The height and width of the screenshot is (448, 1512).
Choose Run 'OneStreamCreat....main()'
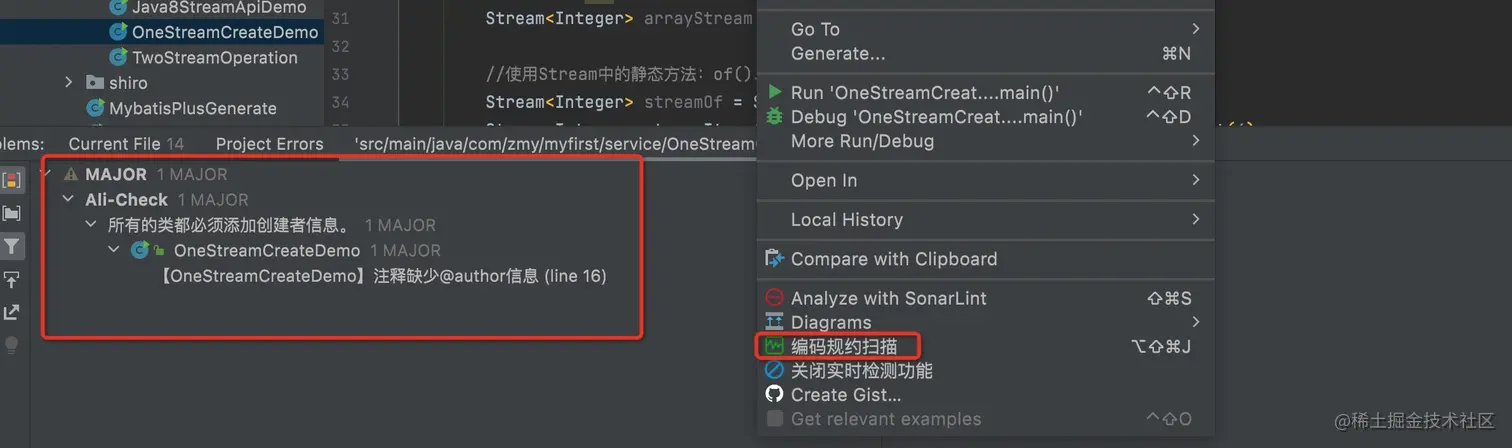[x=985, y=92]
